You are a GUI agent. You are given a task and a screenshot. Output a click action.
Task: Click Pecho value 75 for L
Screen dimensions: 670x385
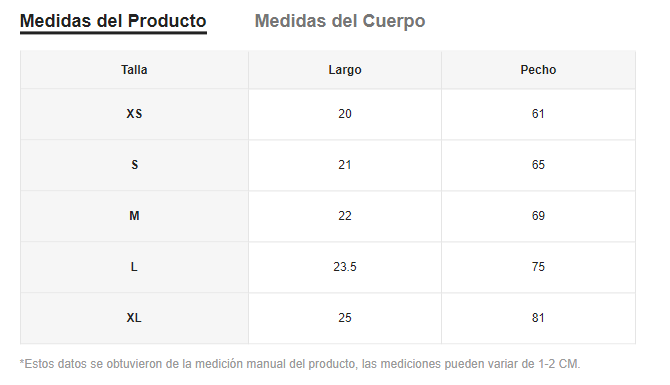[x=538, y=267]
